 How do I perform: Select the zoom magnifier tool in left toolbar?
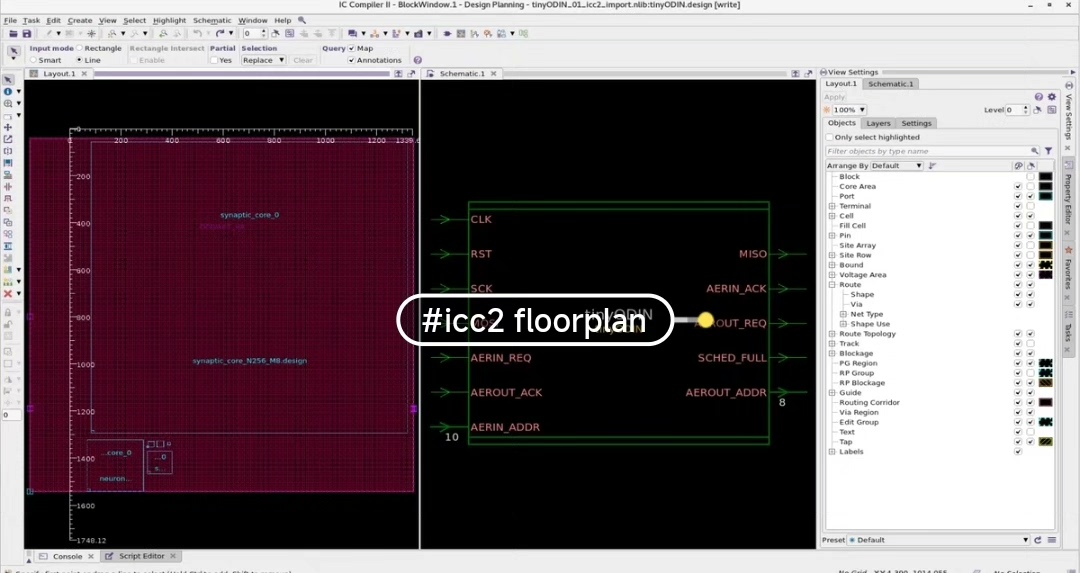point(8,103)
